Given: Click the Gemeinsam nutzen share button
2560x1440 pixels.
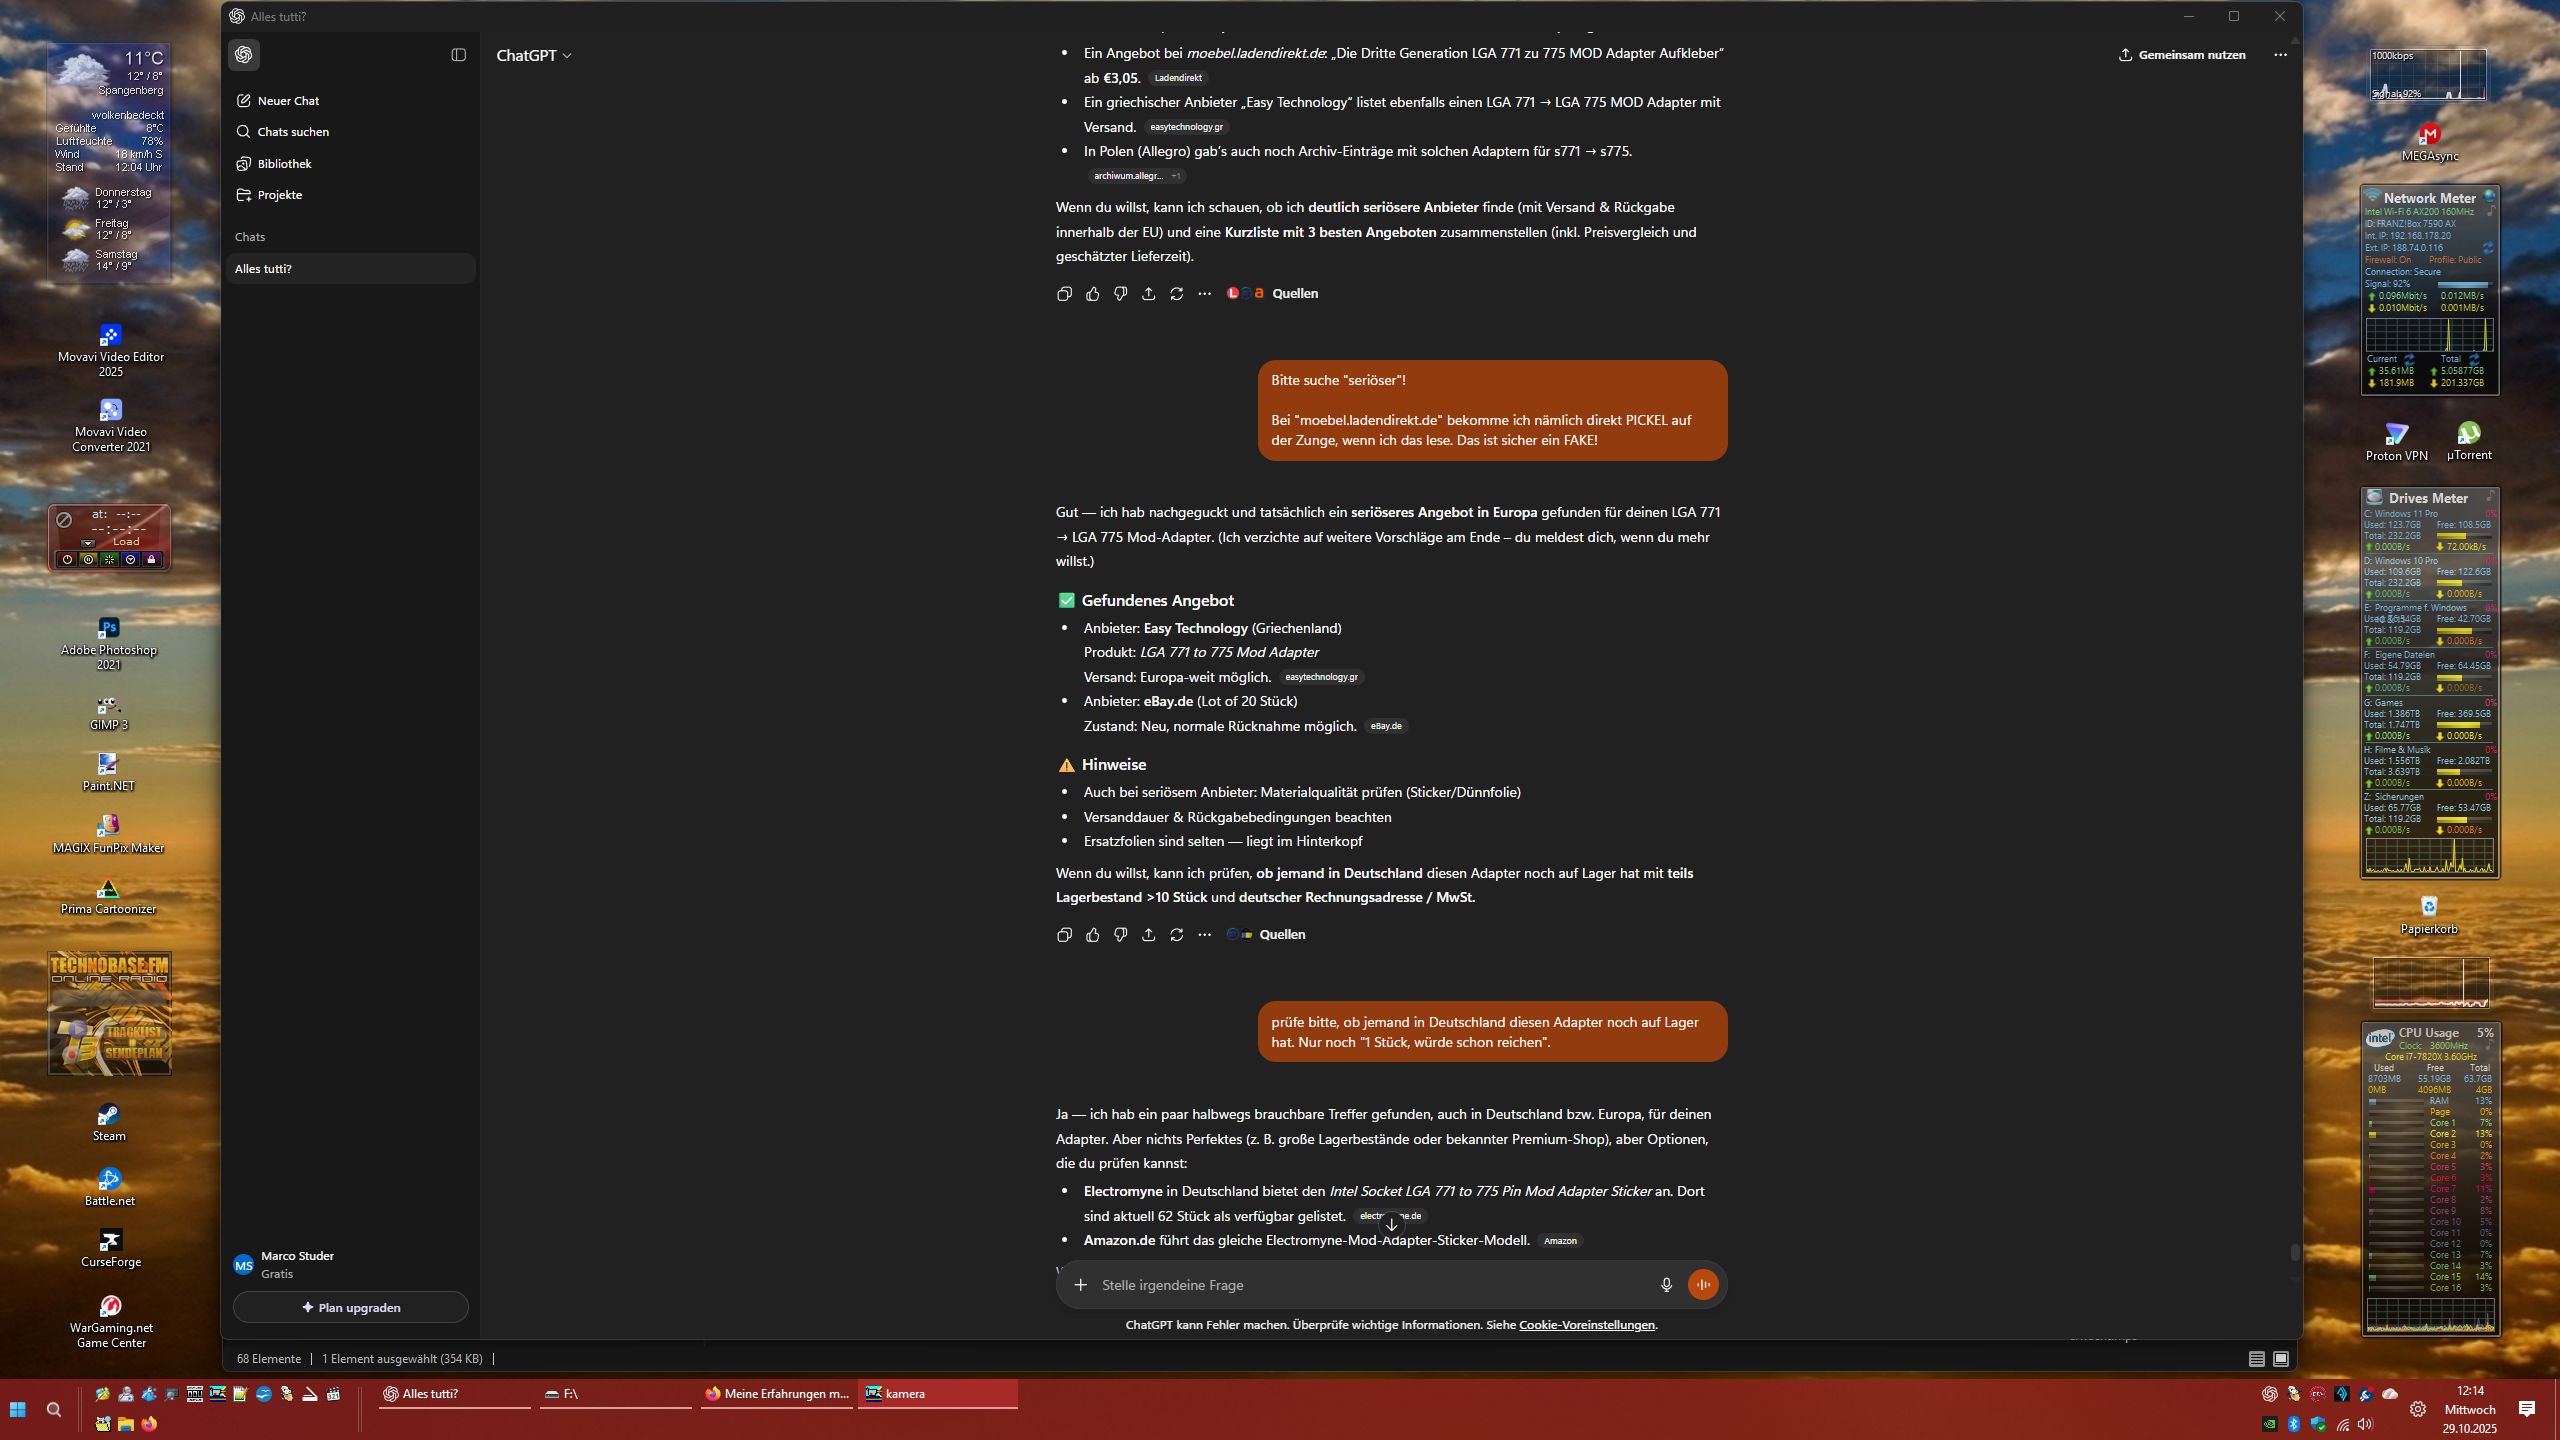Looking at the screenshot, I should 2182,55.
